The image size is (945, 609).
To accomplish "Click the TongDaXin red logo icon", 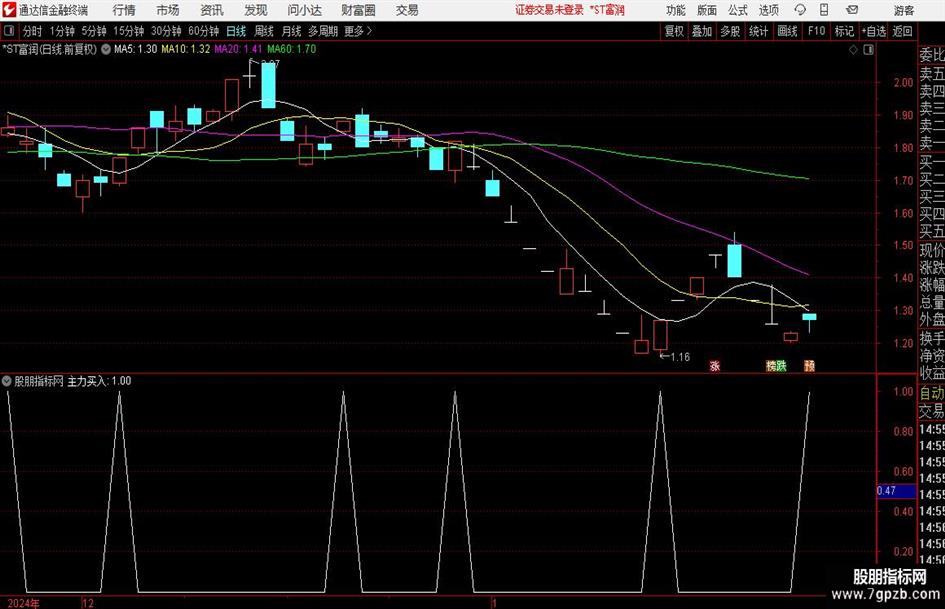I will point(9,10).
